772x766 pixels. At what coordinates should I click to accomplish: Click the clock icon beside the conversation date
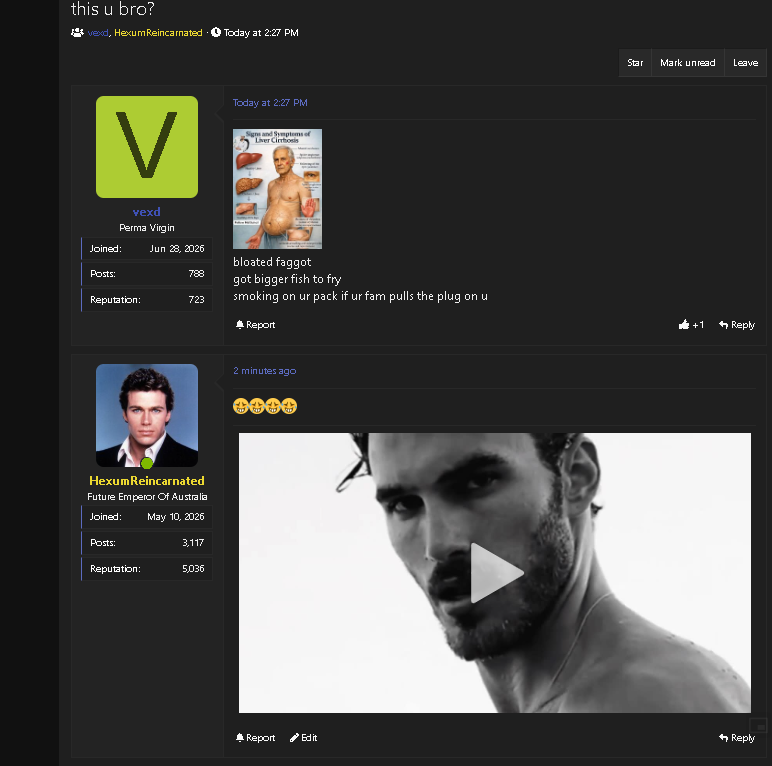pyautogui.click(x=216, y=32)
